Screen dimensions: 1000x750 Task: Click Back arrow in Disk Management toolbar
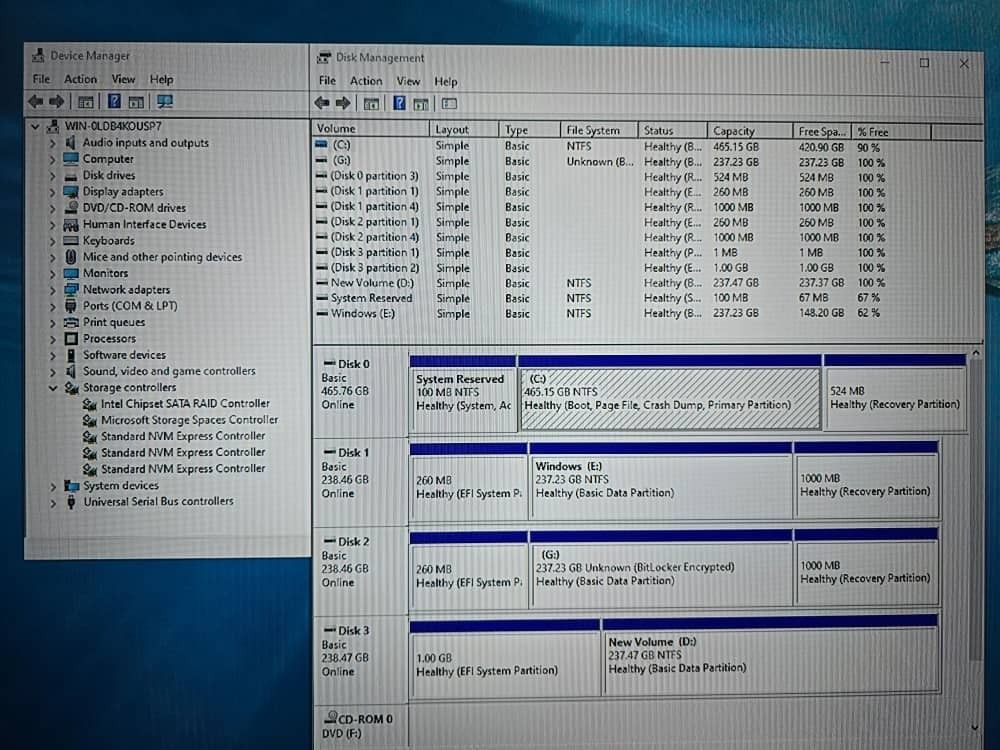[322, 103]
